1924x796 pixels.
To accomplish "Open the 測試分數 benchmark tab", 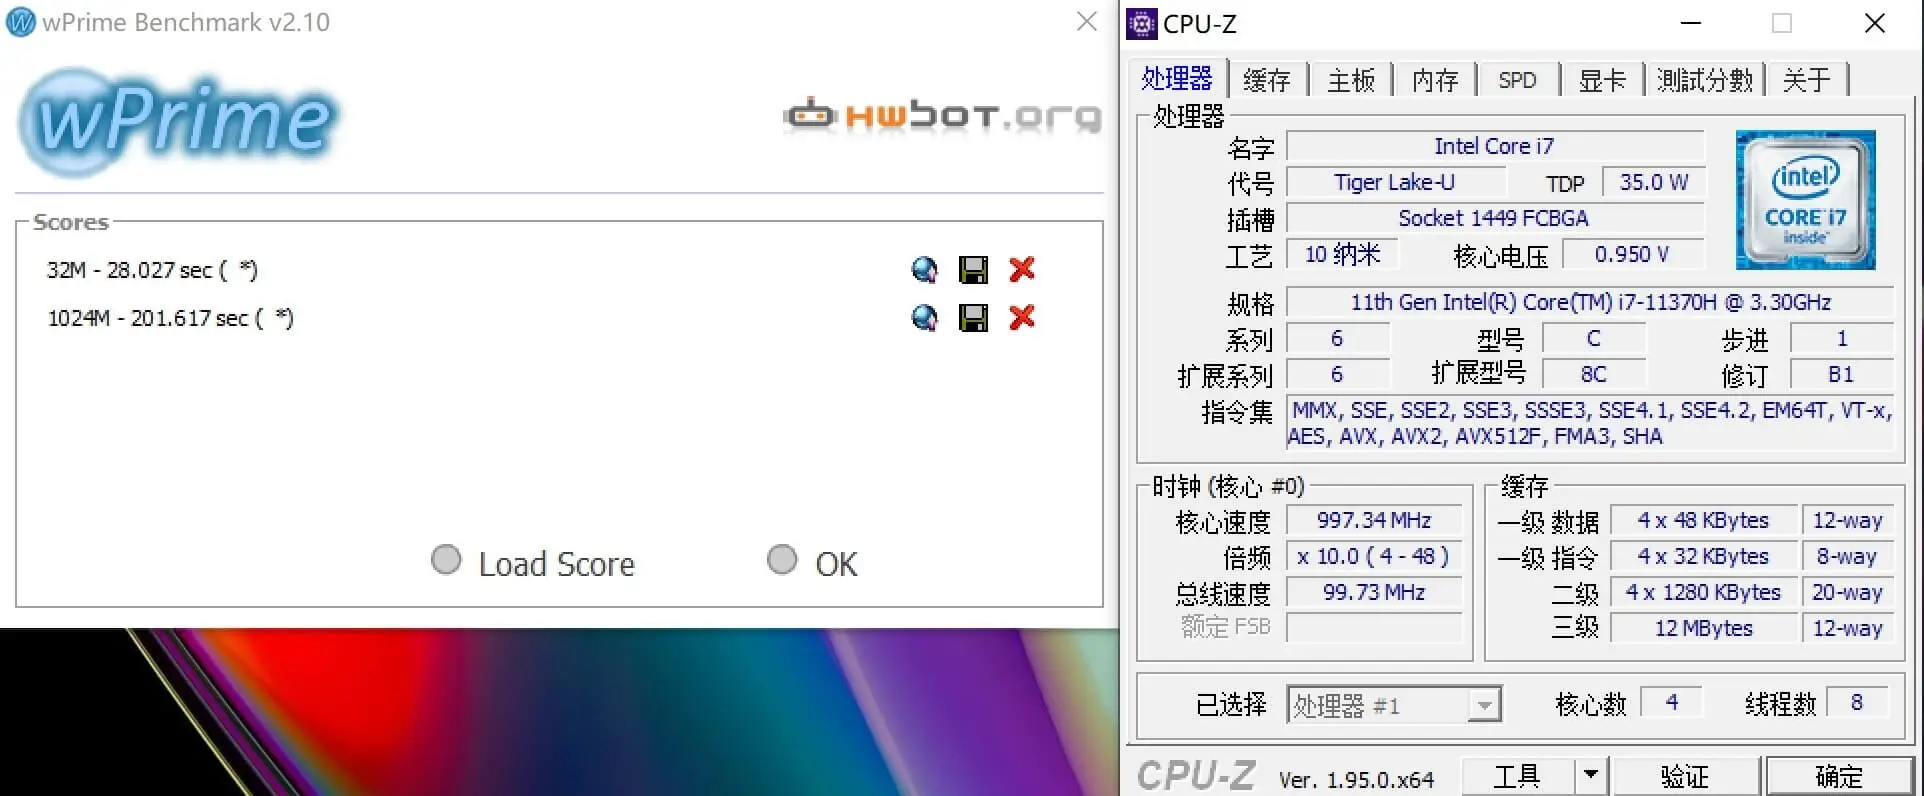I will (1705, 80).
